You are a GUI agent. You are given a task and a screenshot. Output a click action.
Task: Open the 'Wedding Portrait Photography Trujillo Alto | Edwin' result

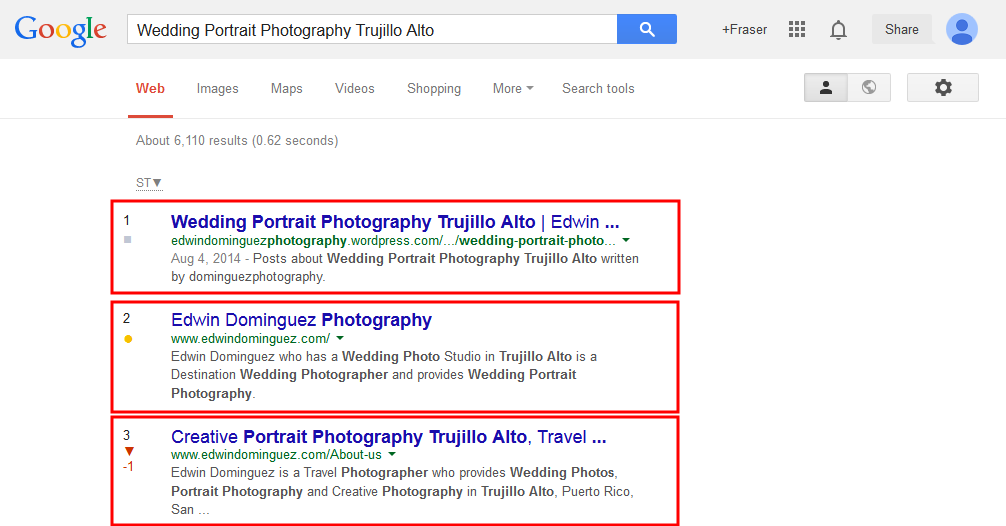pos(395,222)
